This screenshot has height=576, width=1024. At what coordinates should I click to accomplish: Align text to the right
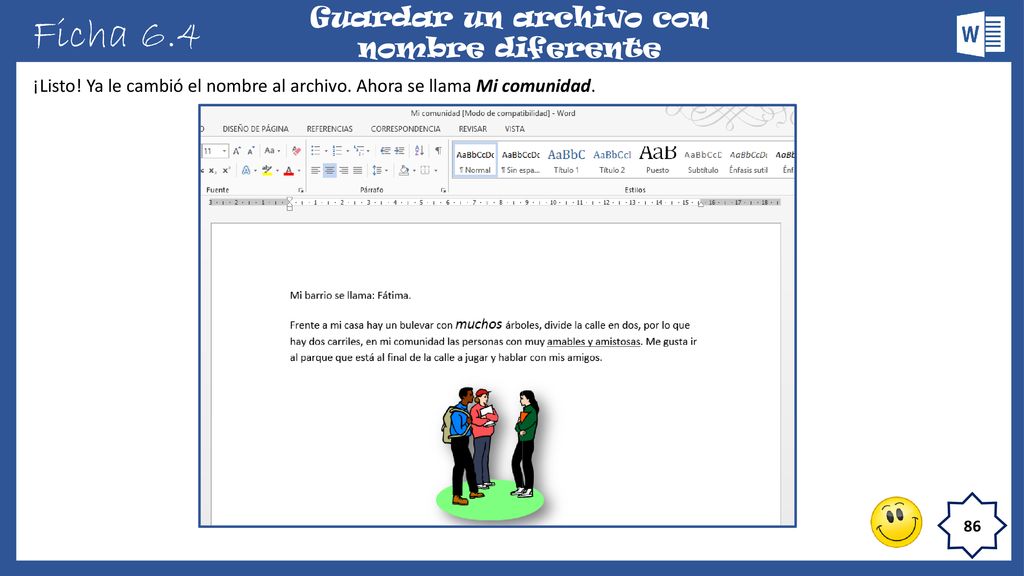click(344, 170)
